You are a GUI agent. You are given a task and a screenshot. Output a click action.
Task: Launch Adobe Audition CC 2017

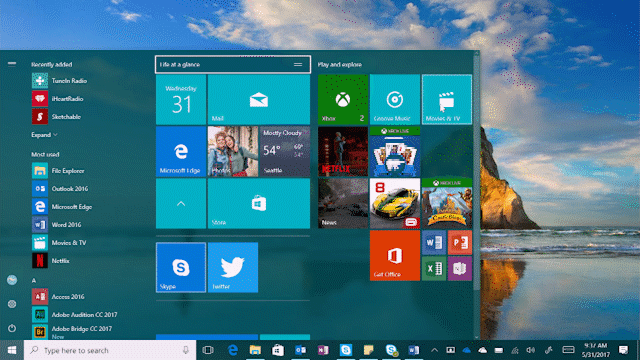[x=74, y=314]
